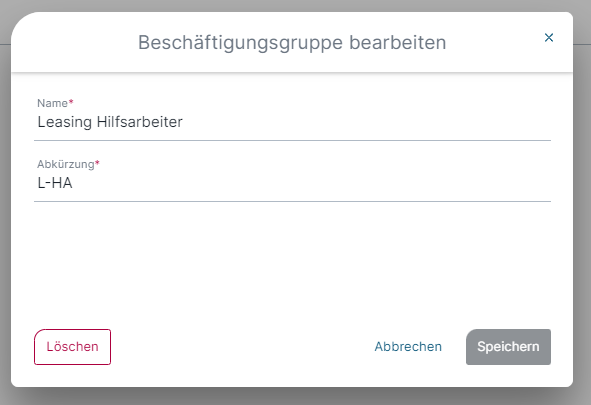The width and height of the screenshot is (591, 405).
Task: Click the Name field label
Action: pos(52,103)
